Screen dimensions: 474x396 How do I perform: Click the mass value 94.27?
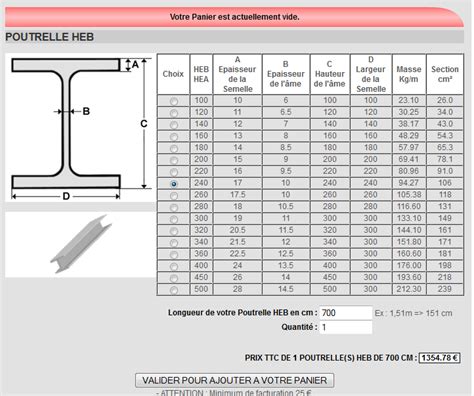[409, 183]
